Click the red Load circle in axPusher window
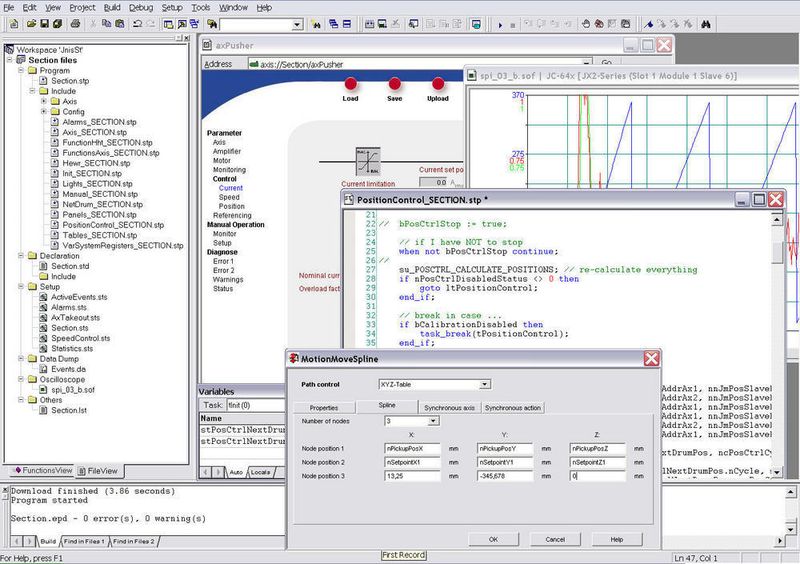 pyautogui.click(x=351, y=84)
